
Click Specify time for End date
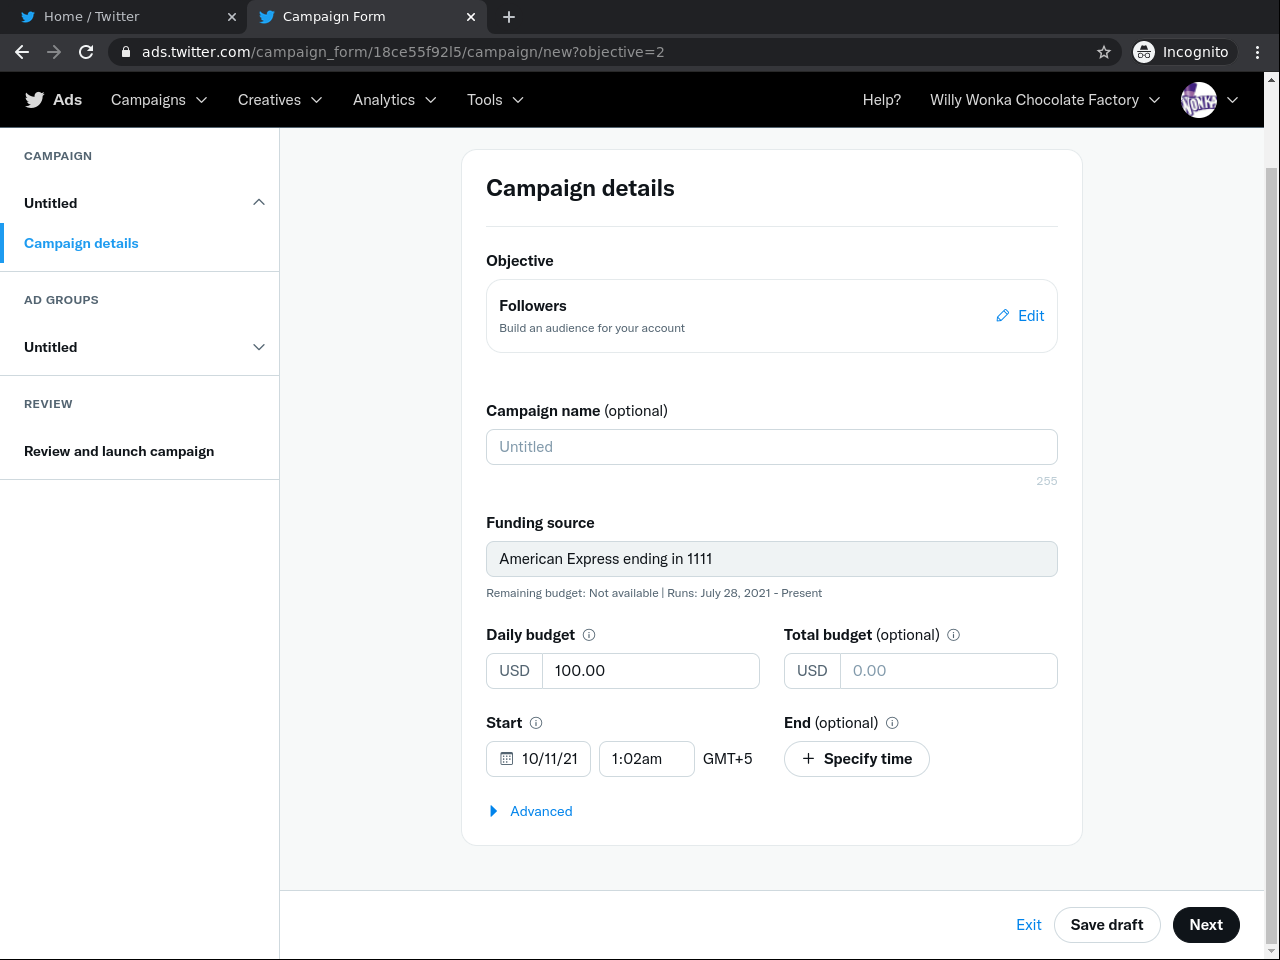(857, 759)
